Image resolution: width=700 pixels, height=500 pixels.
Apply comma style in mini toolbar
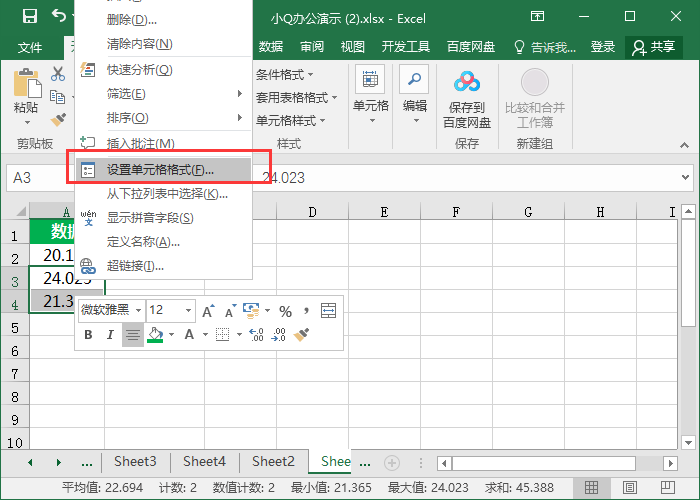click(x=306, y=311)
